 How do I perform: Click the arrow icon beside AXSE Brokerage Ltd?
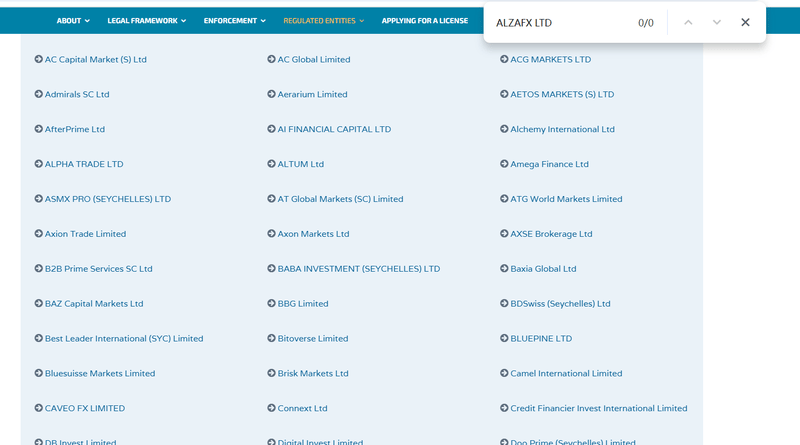point(504,234)
